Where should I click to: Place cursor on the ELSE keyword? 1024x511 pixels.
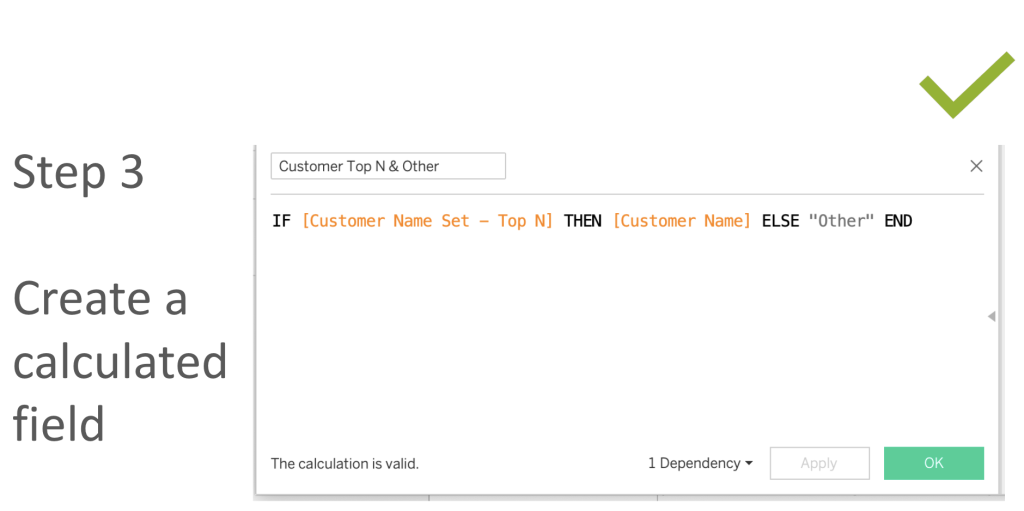point(780,221)
